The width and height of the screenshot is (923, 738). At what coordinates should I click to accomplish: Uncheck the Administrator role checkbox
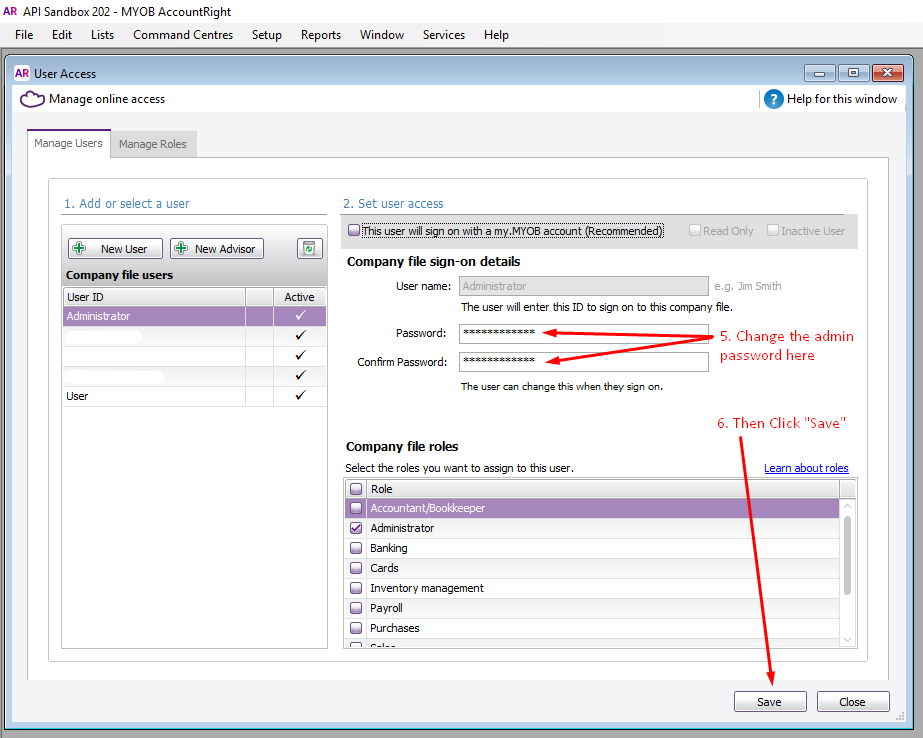point(356,528)
